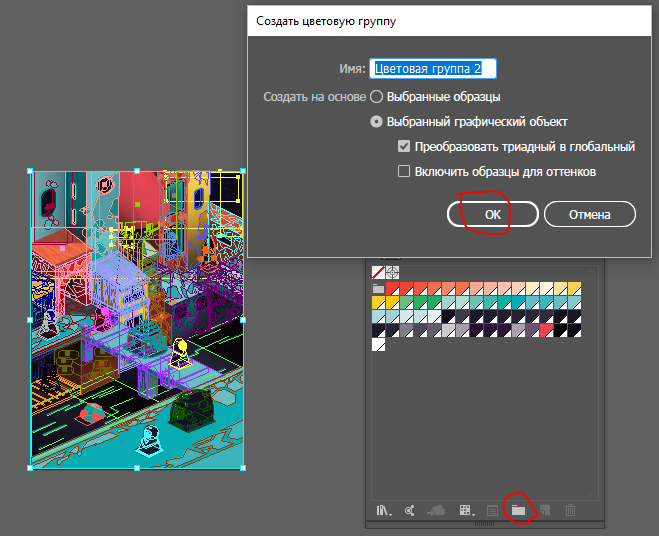Viewport: 659px width, 536px height.
Task: Click the New Swatch icon
Action: tap(544, 510)
